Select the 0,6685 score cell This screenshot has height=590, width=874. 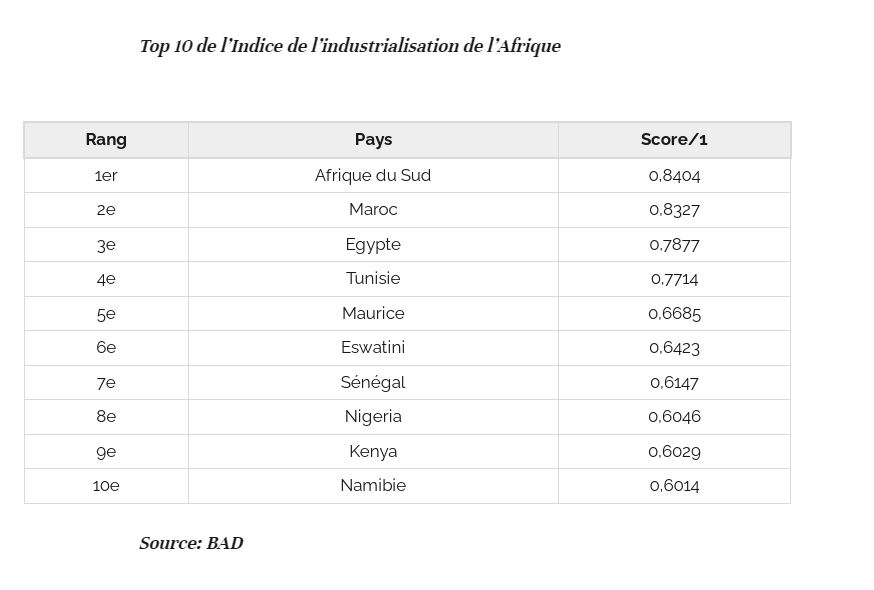[x=674, y=313]
